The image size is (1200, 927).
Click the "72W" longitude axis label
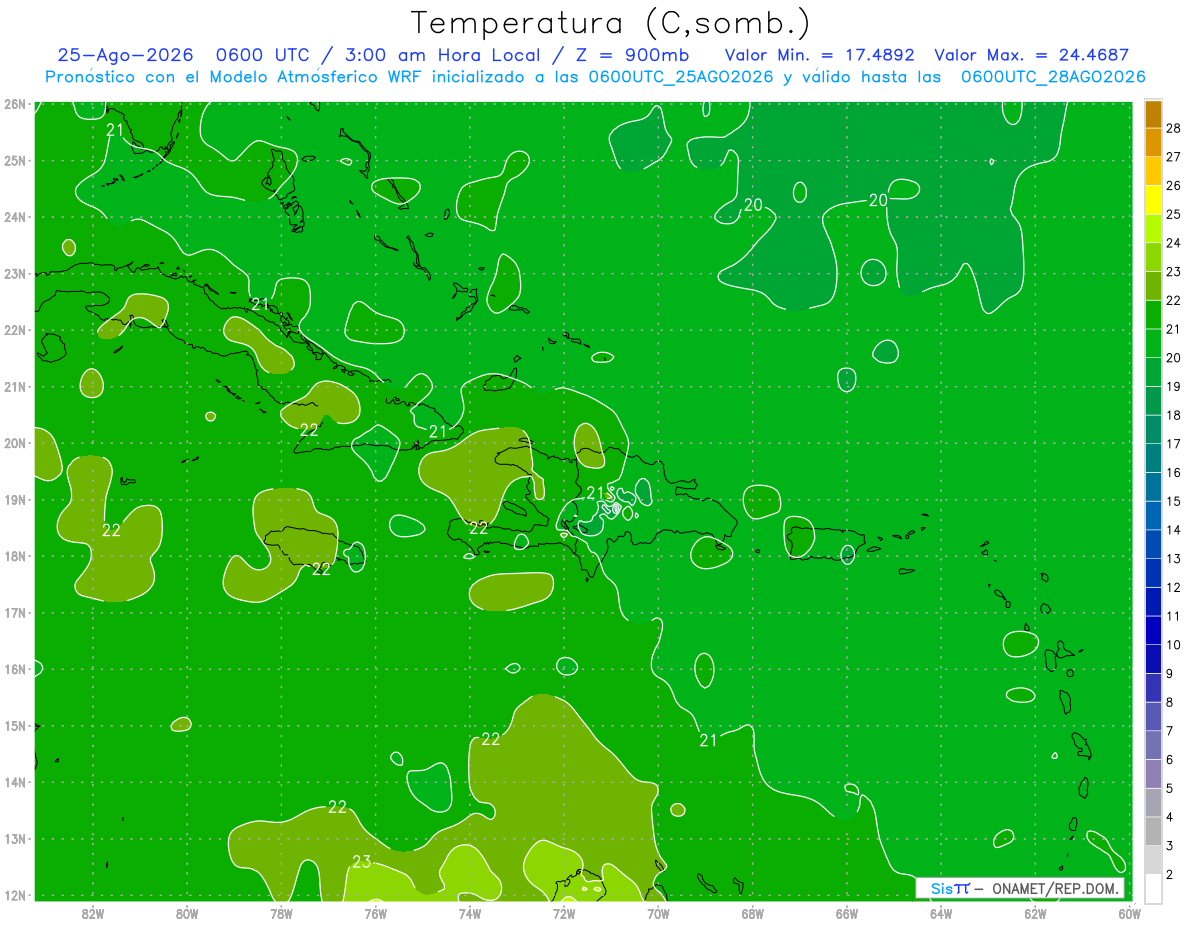(564, 913)
